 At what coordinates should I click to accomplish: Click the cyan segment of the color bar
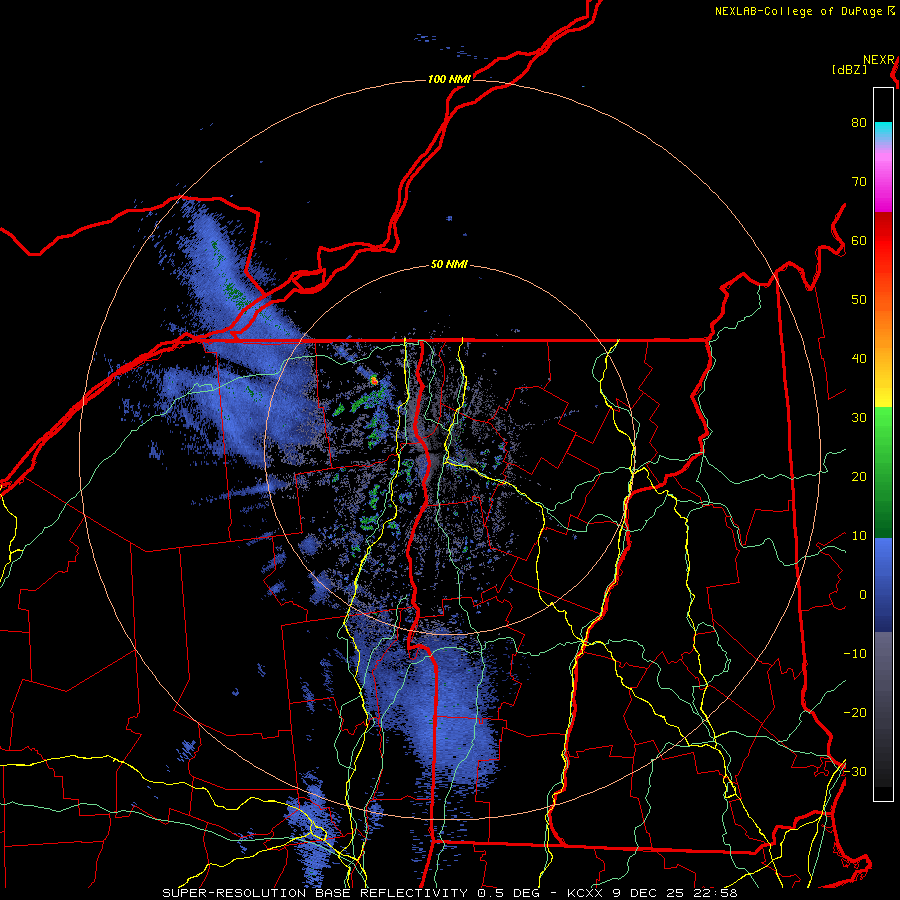pos(883,131)
